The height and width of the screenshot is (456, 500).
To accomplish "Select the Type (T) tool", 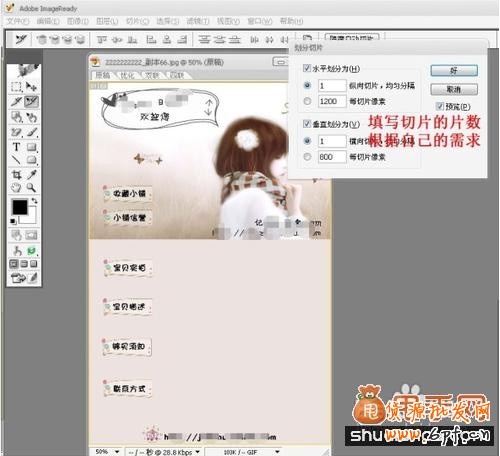I will pyautogui.click(x=16, y=147).
